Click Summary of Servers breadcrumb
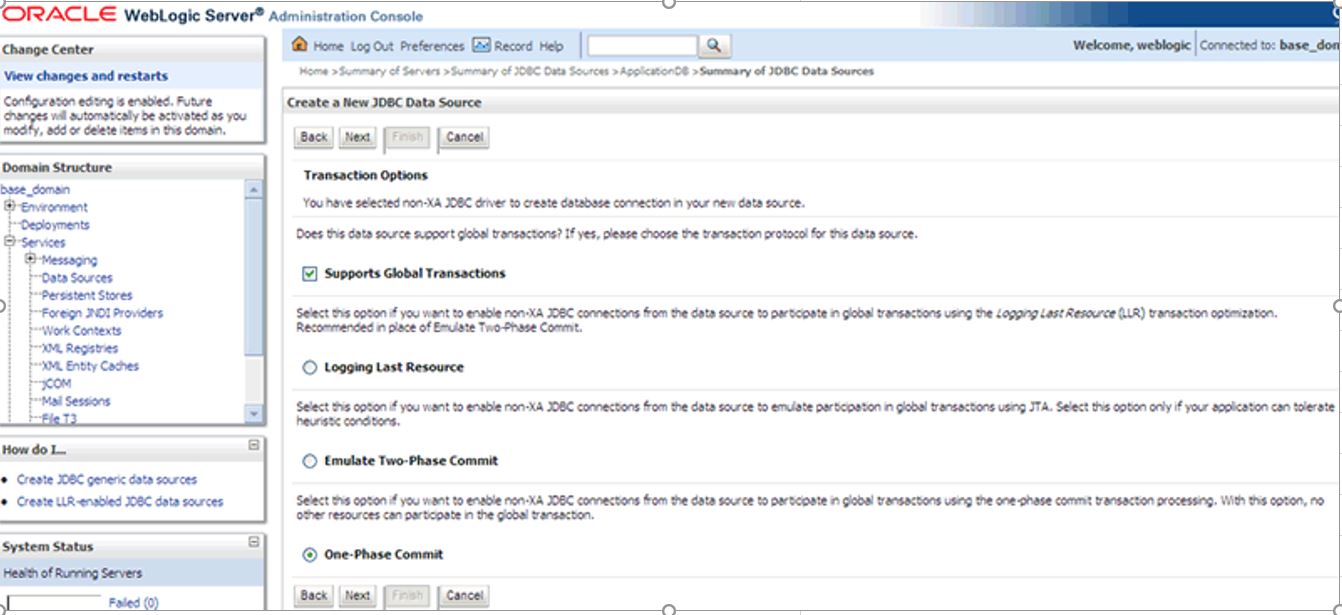The height and width of the screenshot is (615, 1342). (x=392, y=71)
